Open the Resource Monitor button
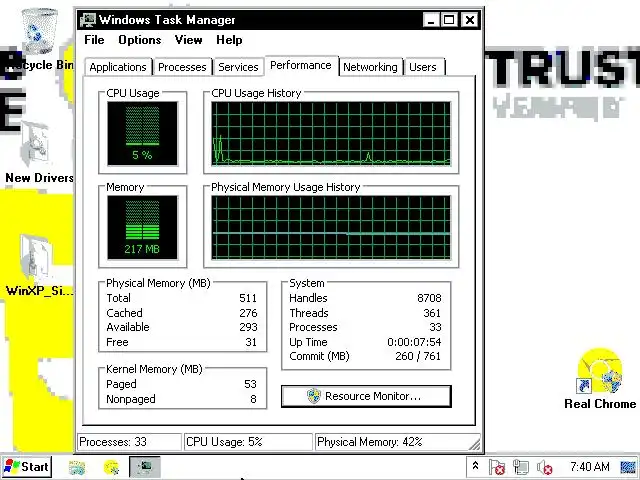The image size is (640, 480). 366,396
